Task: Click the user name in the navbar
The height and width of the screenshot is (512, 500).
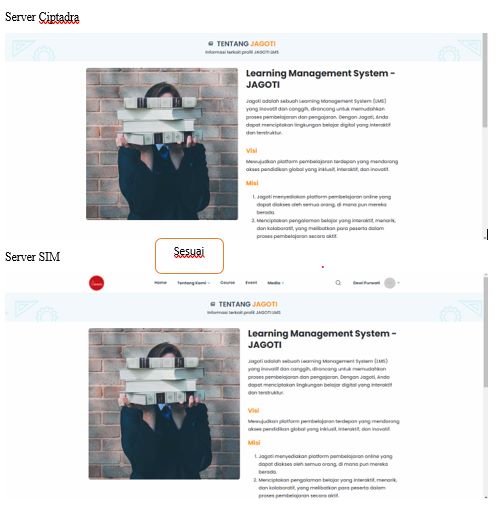Action: point(366,283)
